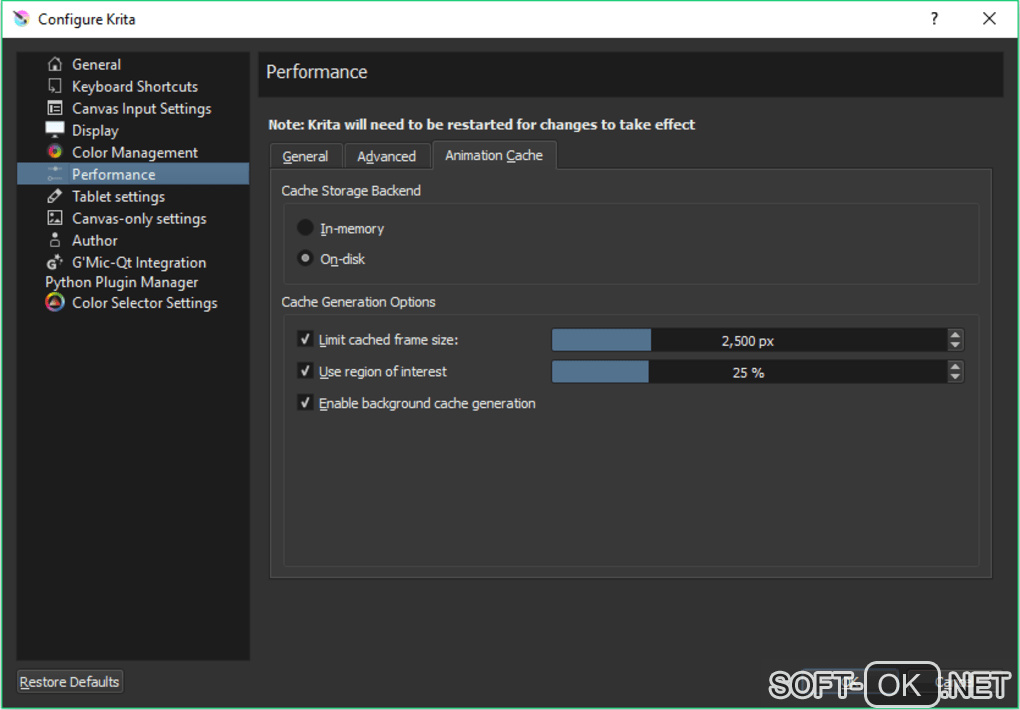Decrease region of interest percentage arrow
Viewport: 1020px width, 710px height.
pos(955,377)
